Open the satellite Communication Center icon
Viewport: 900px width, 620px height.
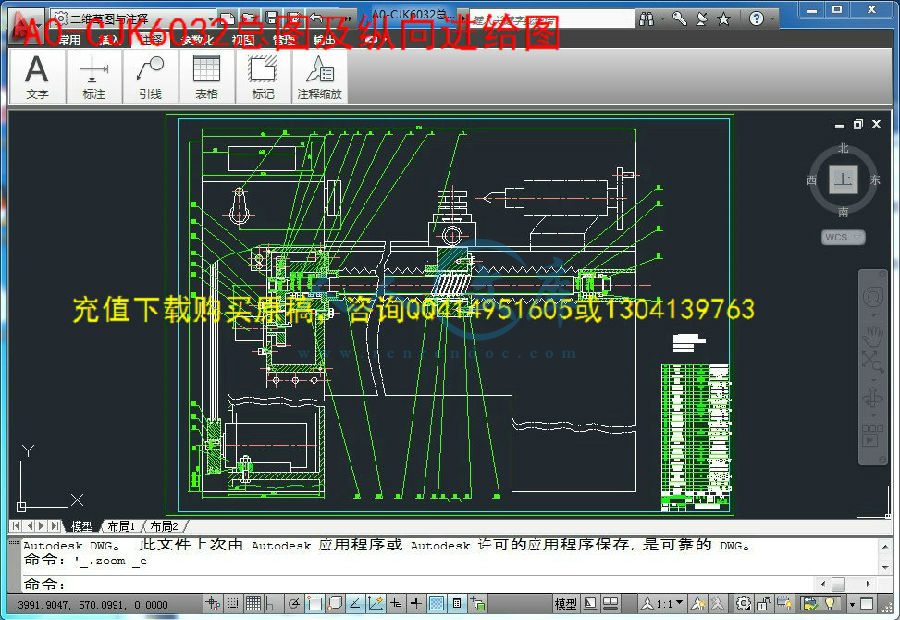pos(701,19)
